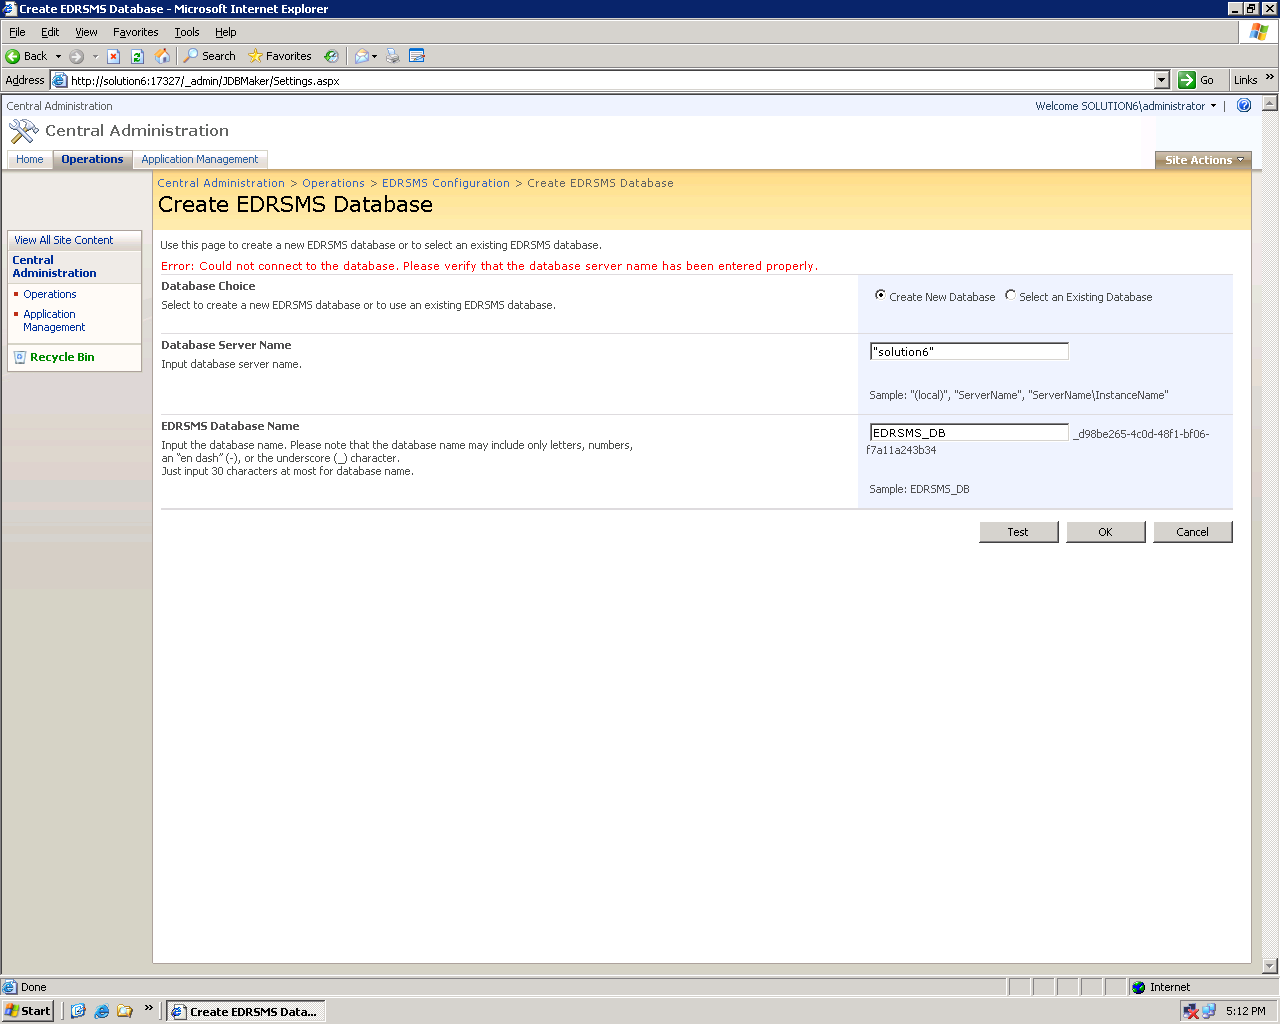The height and width of the screenshot is (1024, 1280).
Task: Click the Create EDRSMS Data... taskbar button
Action: 246,1011
